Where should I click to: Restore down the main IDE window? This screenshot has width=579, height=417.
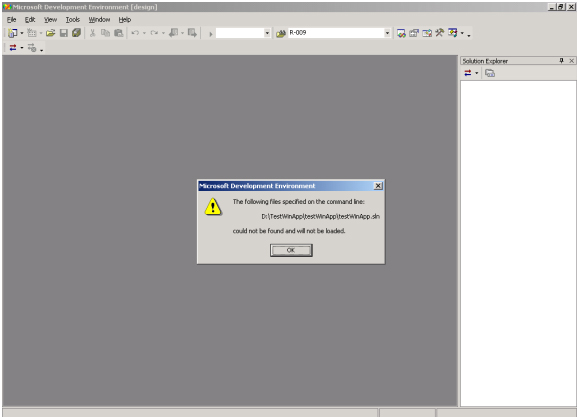tap(561, 7)
